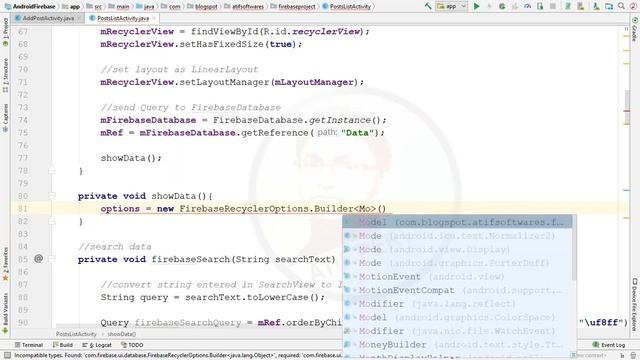Click PostsListActivity class in navigation bar

(x=347, y=7)
